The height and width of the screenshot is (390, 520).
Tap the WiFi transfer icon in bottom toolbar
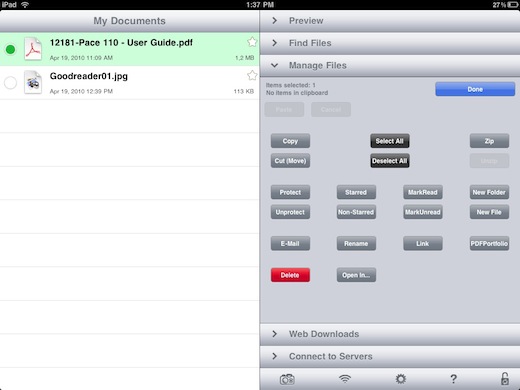tap(345, 378)
